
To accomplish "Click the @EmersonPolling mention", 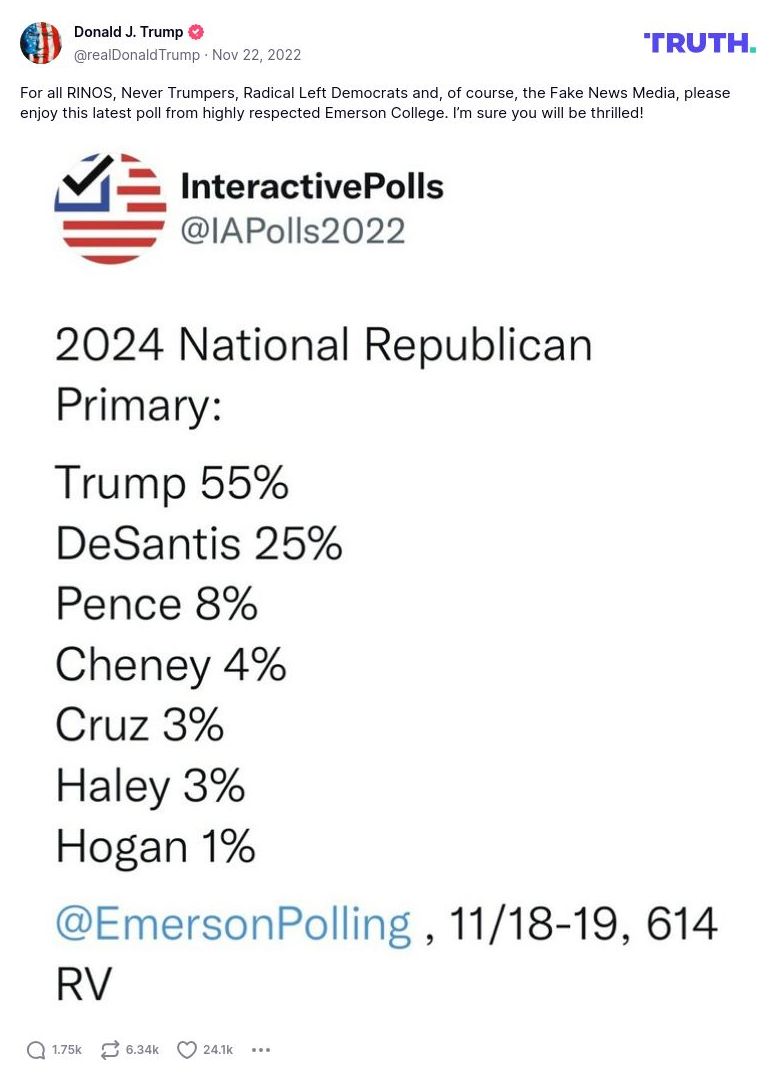I will 233,923.
